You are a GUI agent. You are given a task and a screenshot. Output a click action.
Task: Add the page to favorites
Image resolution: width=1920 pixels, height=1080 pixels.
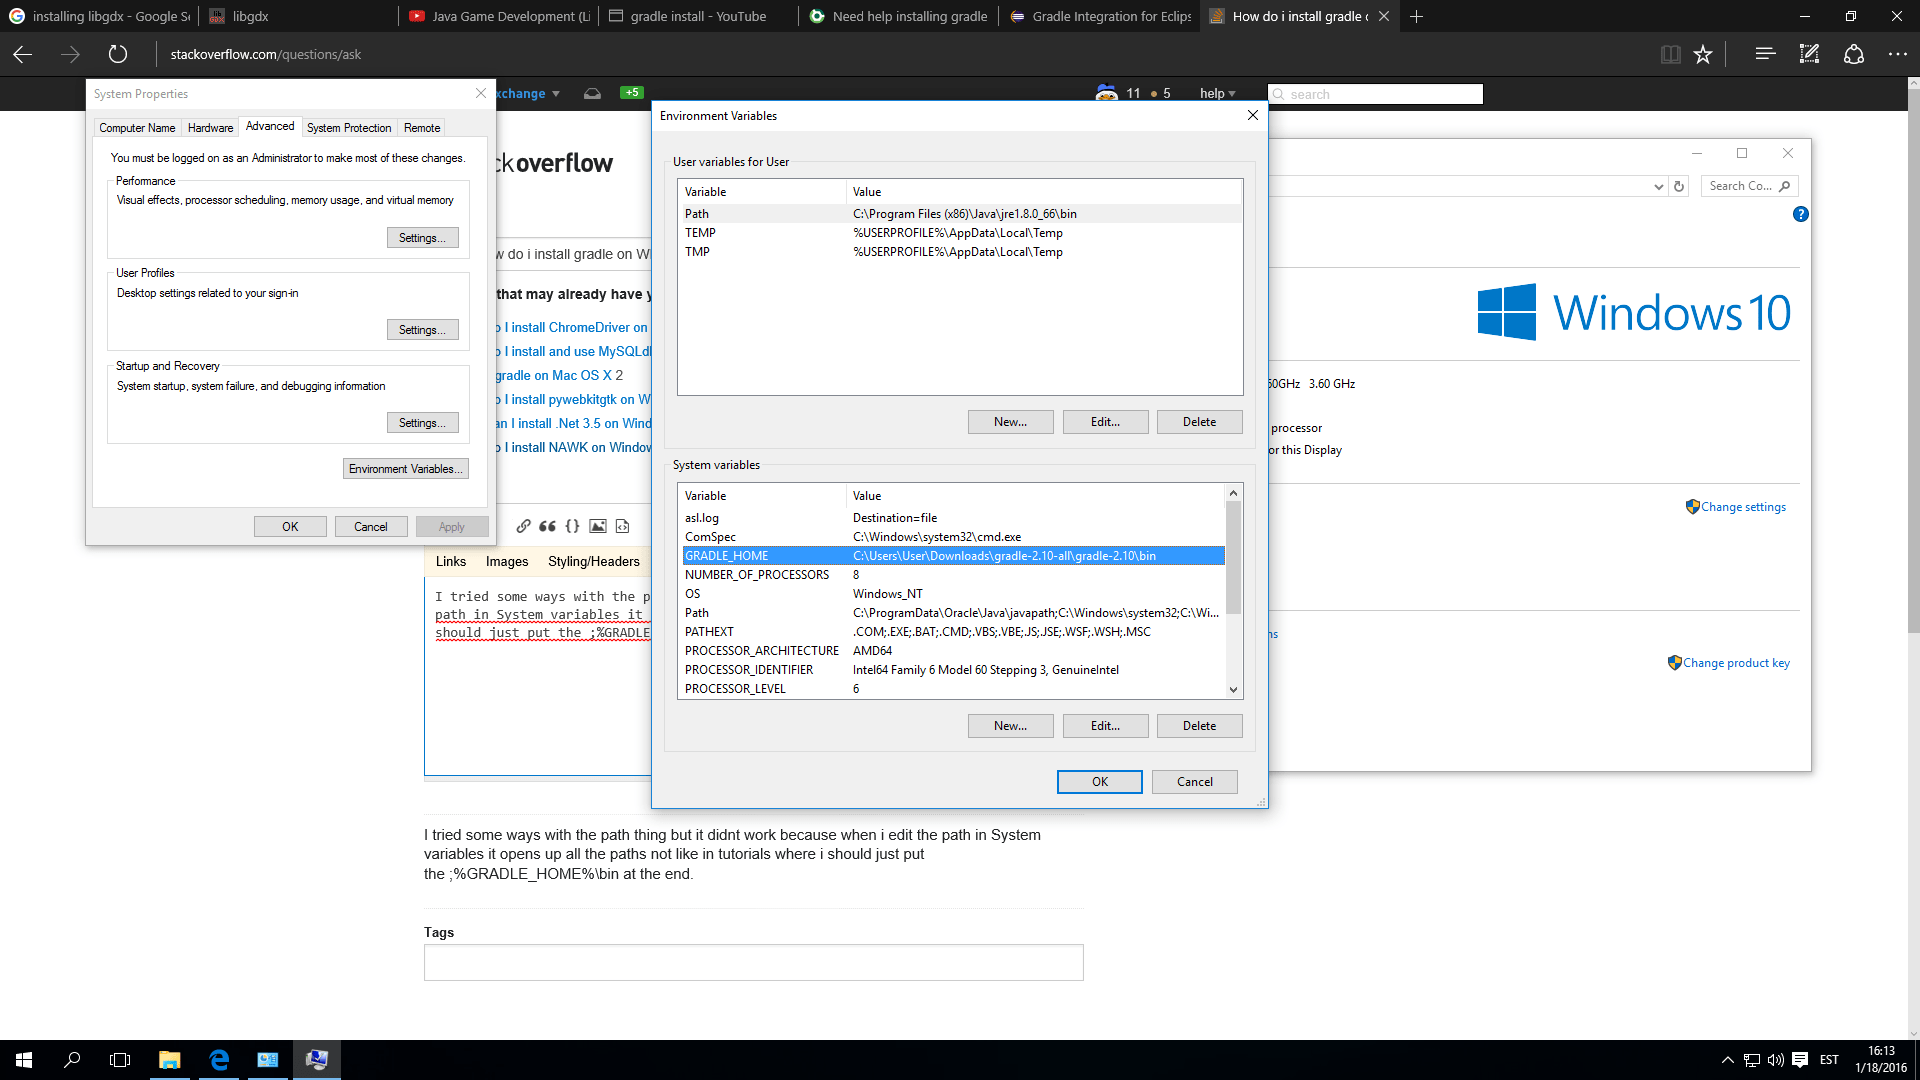point(1703,54)
